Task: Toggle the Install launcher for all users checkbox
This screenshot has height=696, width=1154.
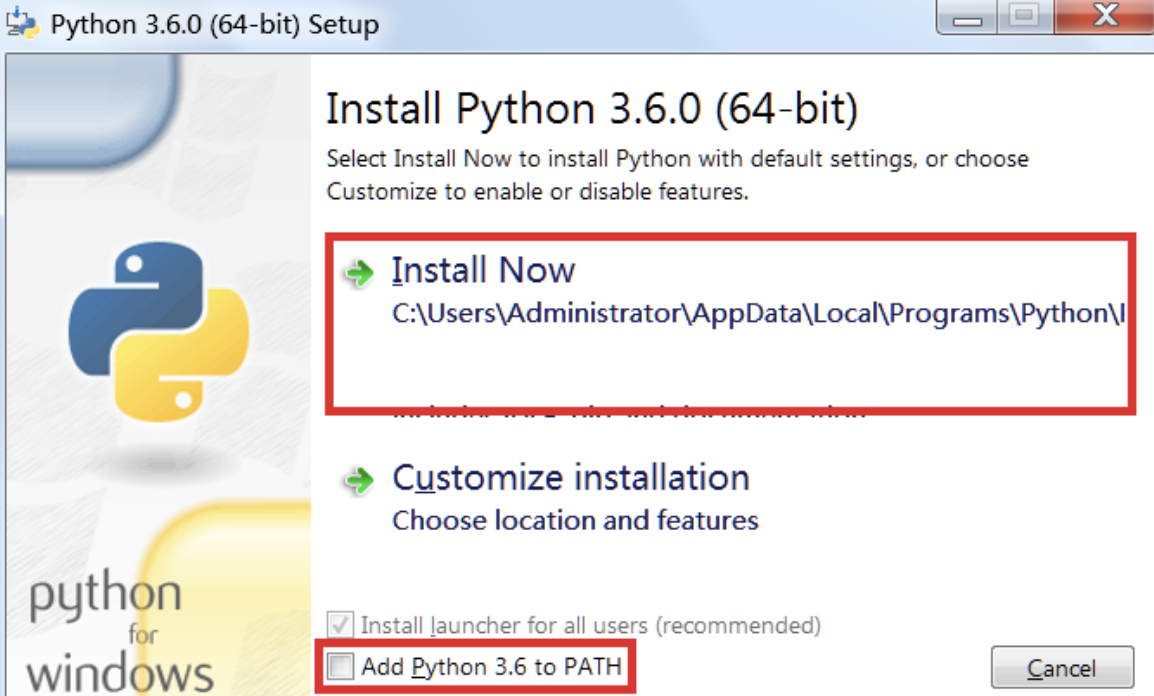Action: (341, 626)
